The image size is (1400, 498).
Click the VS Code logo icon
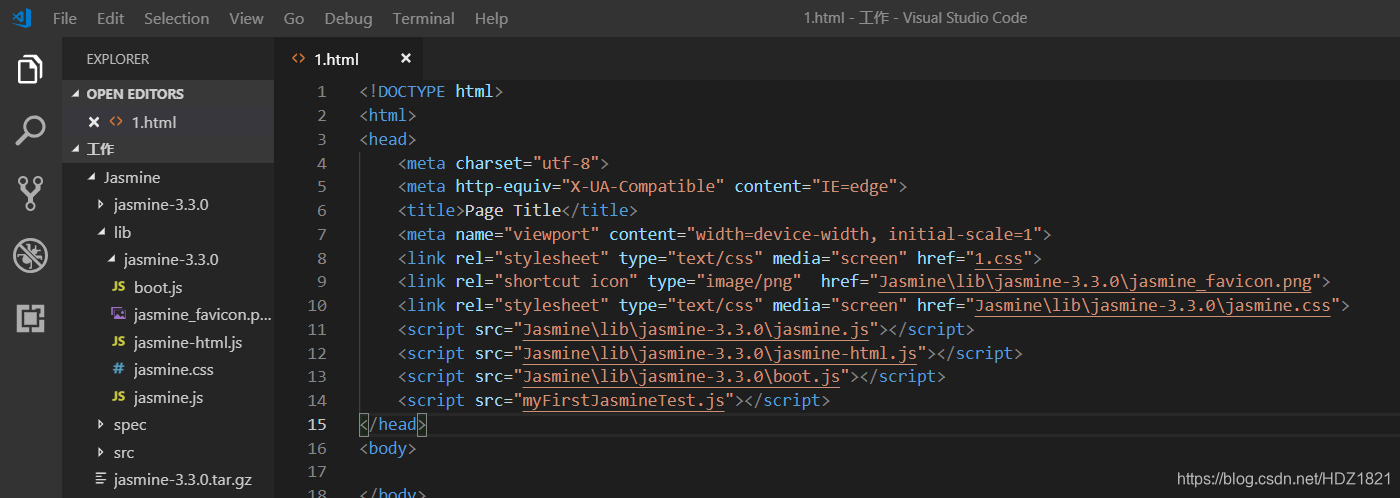tap(22, 18)
